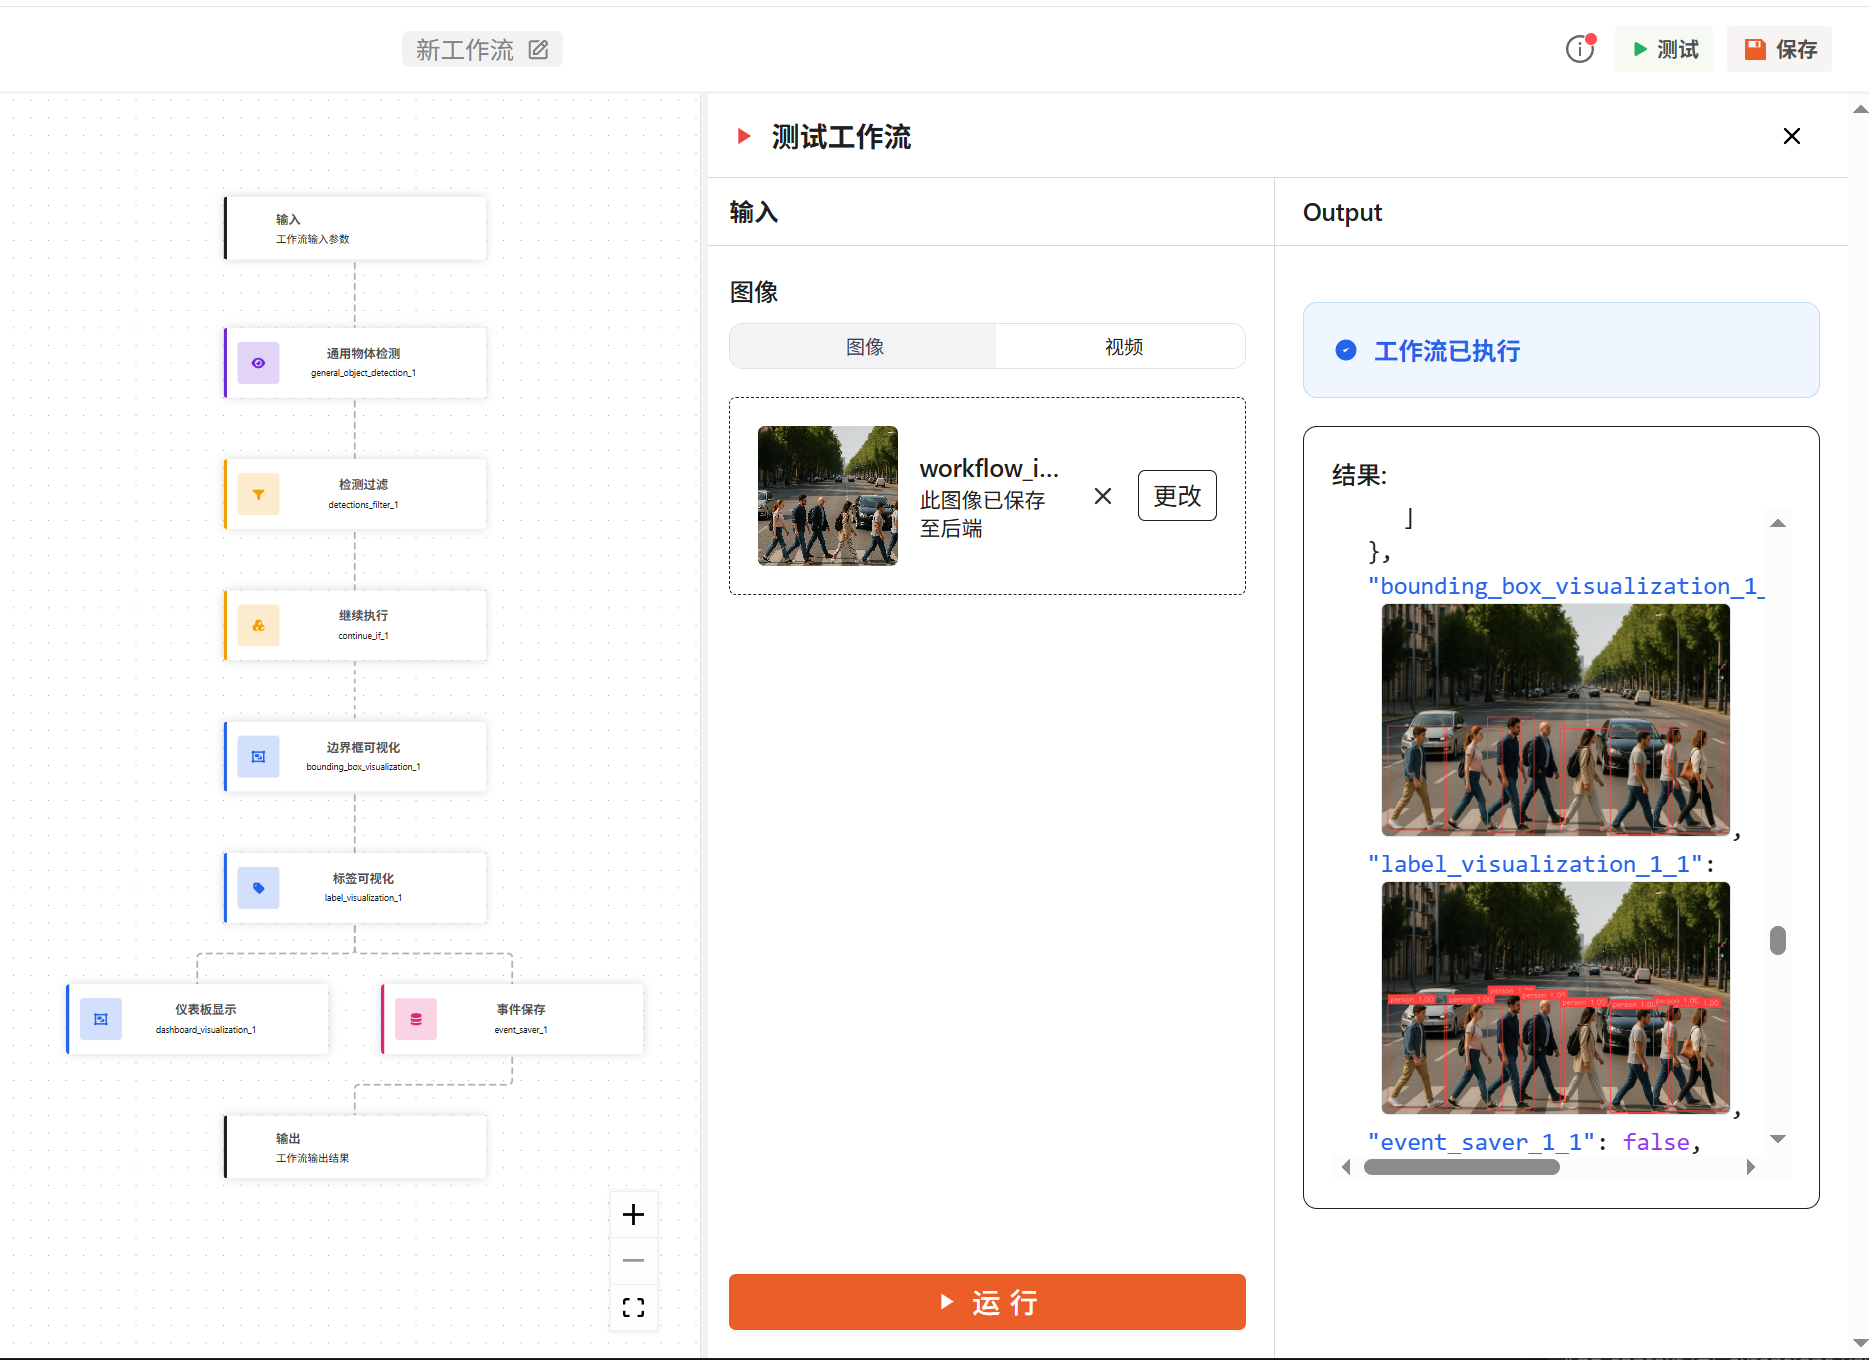
Task: Click the dashboard visualization node icon
Action: [101, 1019]
